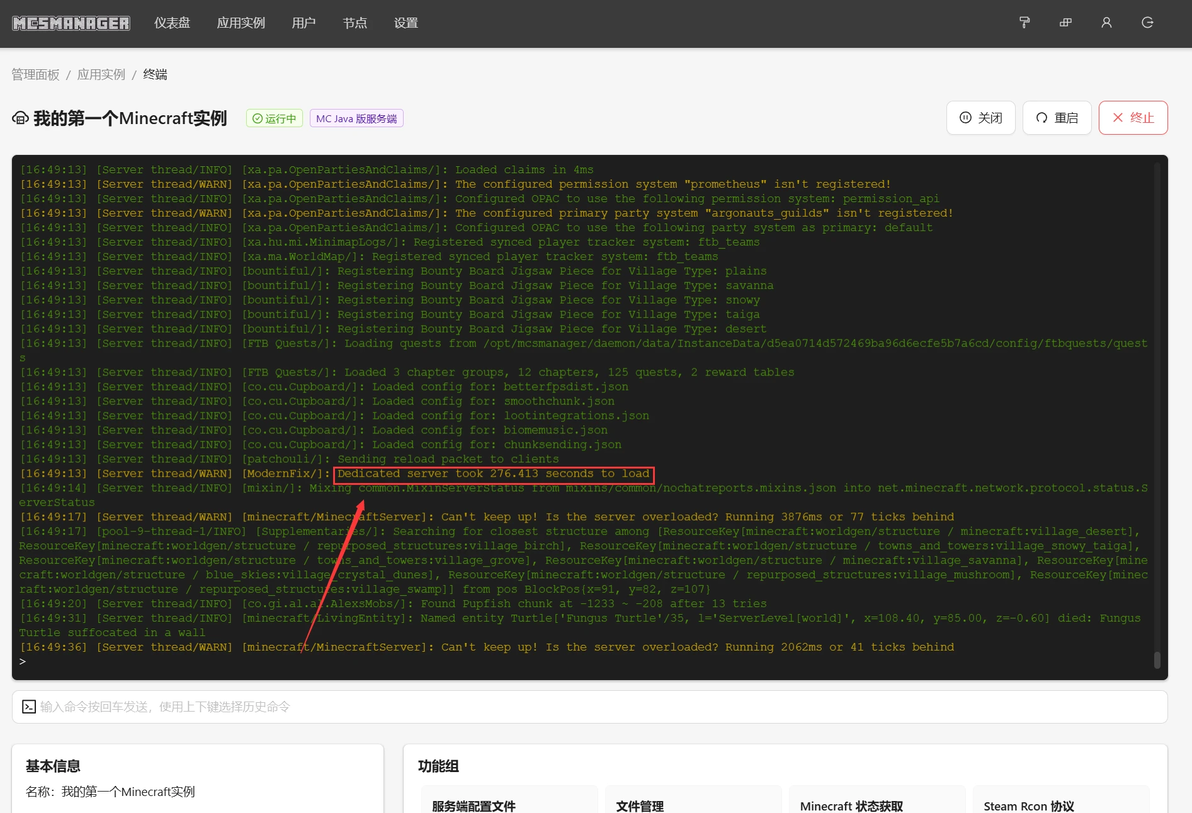Open the 仪表盘 dashboard menu
The width and height of the screenshot is (1192, 813).
point(172,23)
